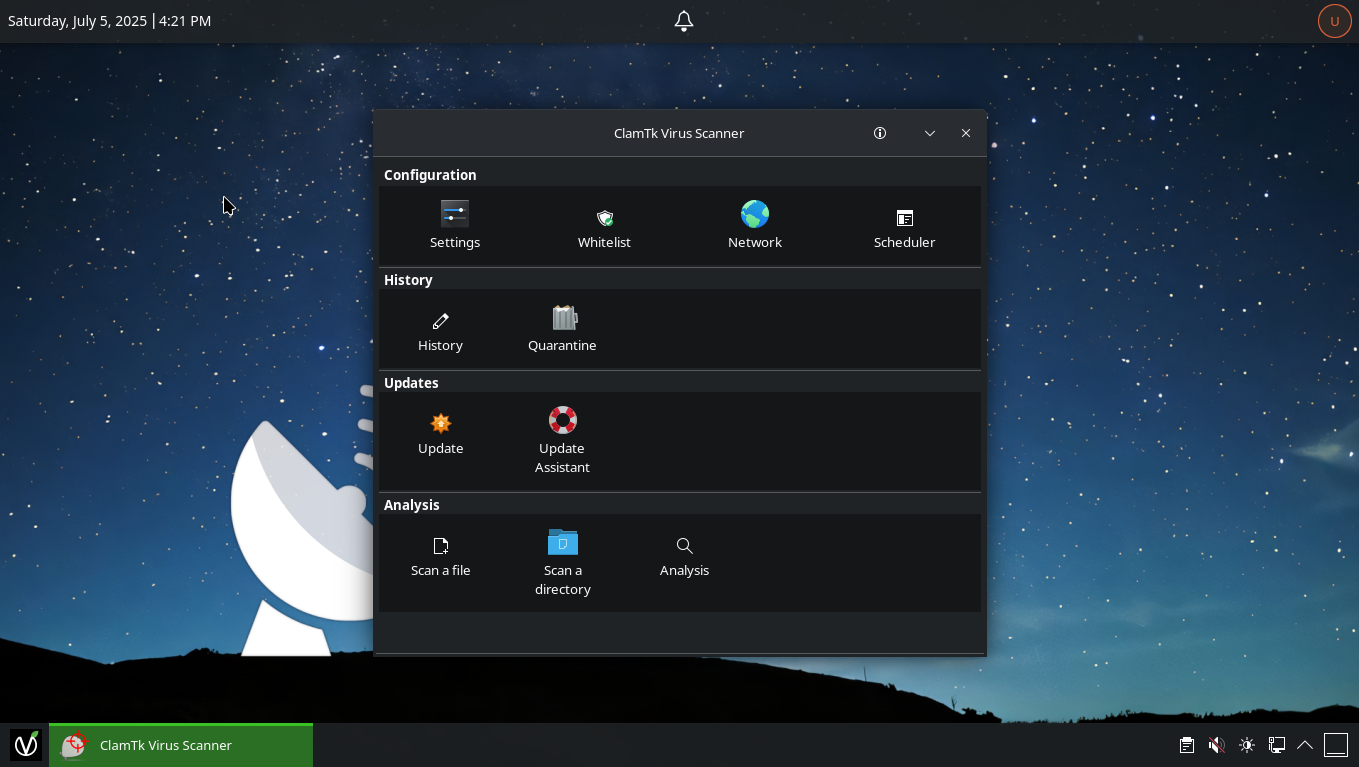This screenshot has height=767, width=1359.
Task: Click the Updates section heading
Action: coord(411,383)
